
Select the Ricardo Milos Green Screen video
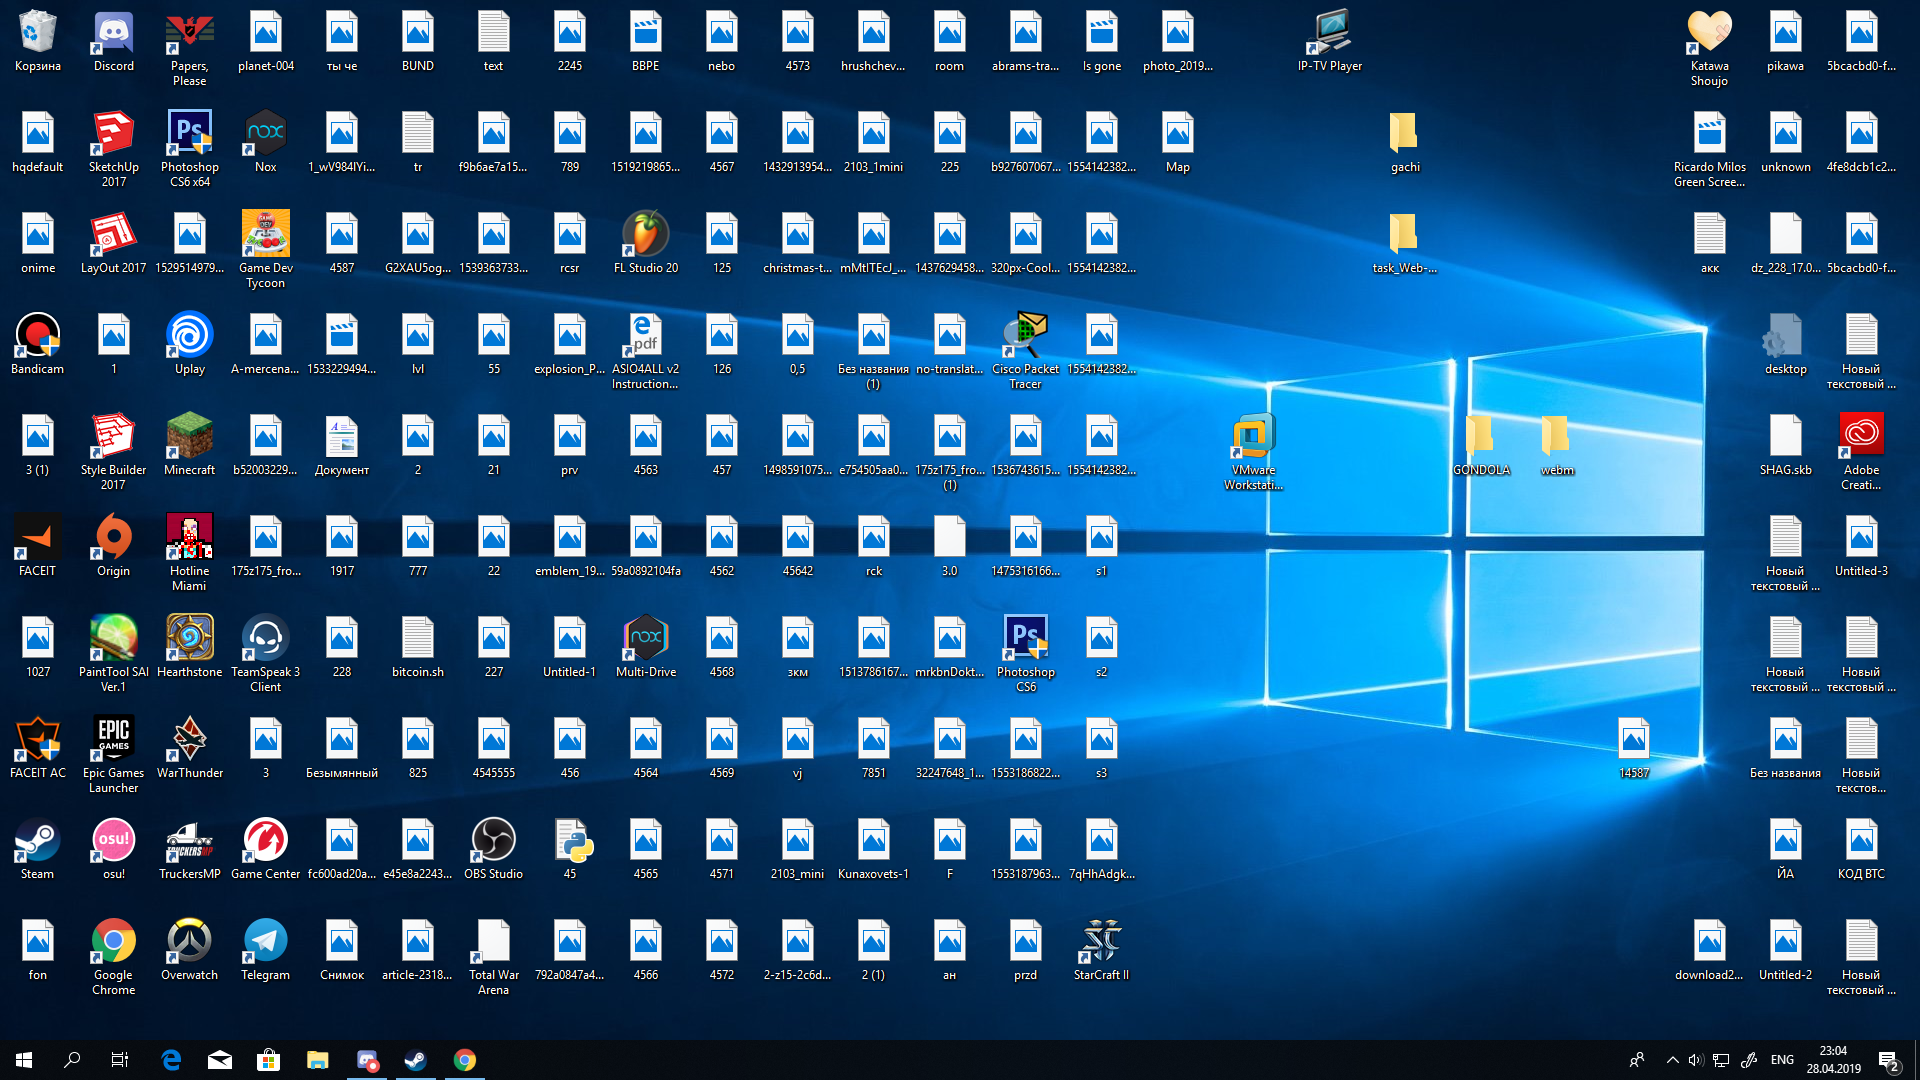(1710, 150)
